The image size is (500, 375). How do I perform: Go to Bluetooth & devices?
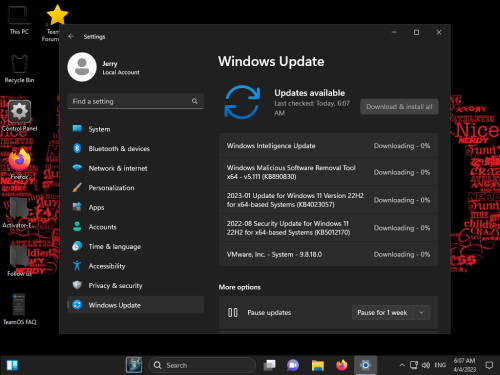pyautogui.click(x=135, y=148)
